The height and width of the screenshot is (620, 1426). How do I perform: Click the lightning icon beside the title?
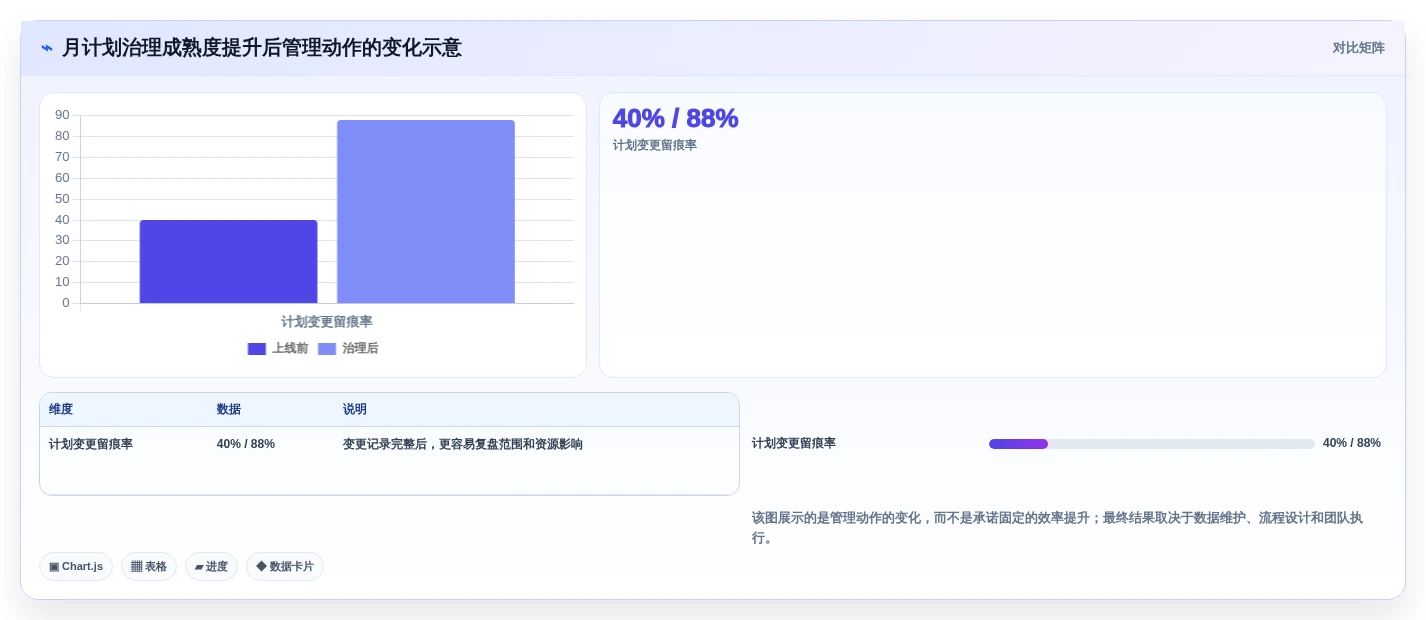click(x=47, y=48)
